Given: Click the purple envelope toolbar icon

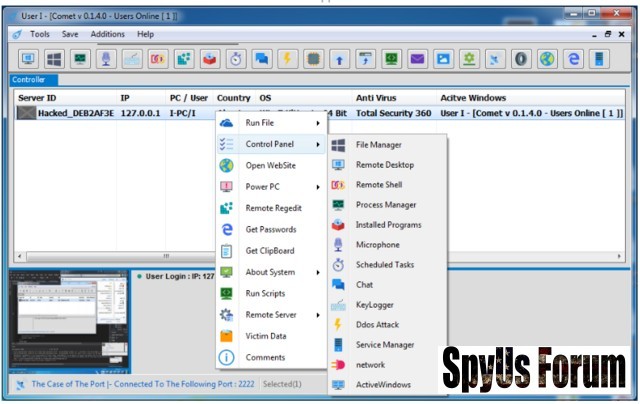Looking at the screenshot, I should [417, 58].
